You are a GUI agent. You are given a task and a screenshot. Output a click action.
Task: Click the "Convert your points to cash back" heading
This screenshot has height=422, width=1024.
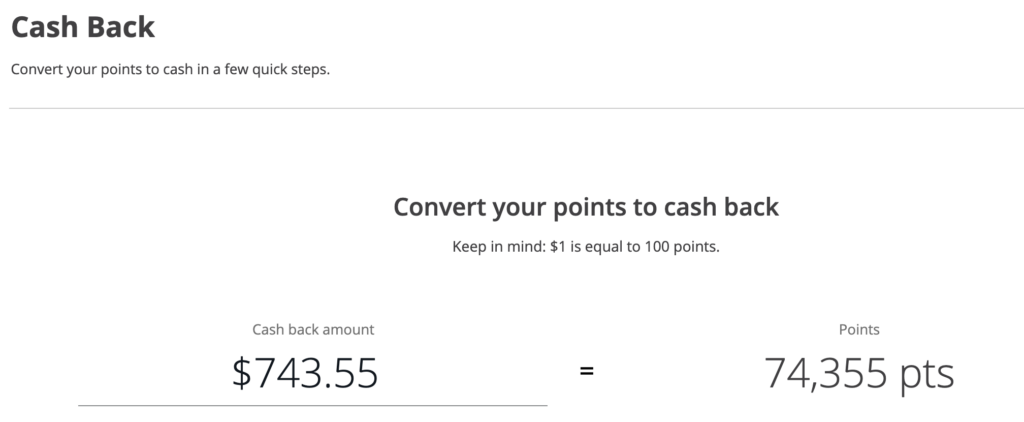click(x=586, y=207)
